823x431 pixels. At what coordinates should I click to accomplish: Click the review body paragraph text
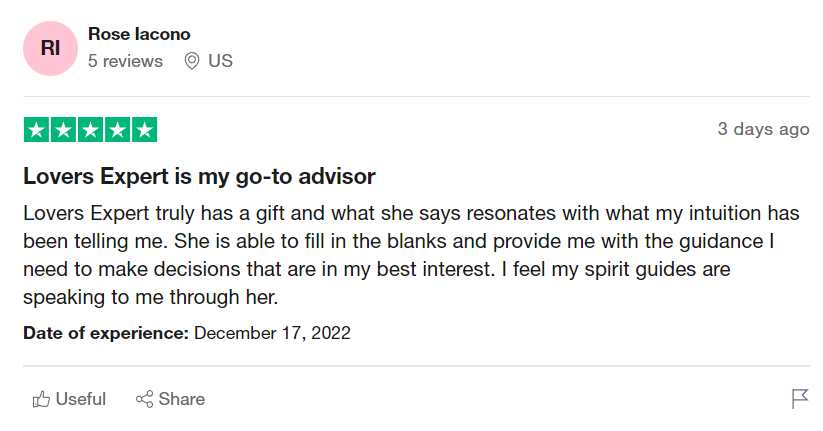[412, 255]
